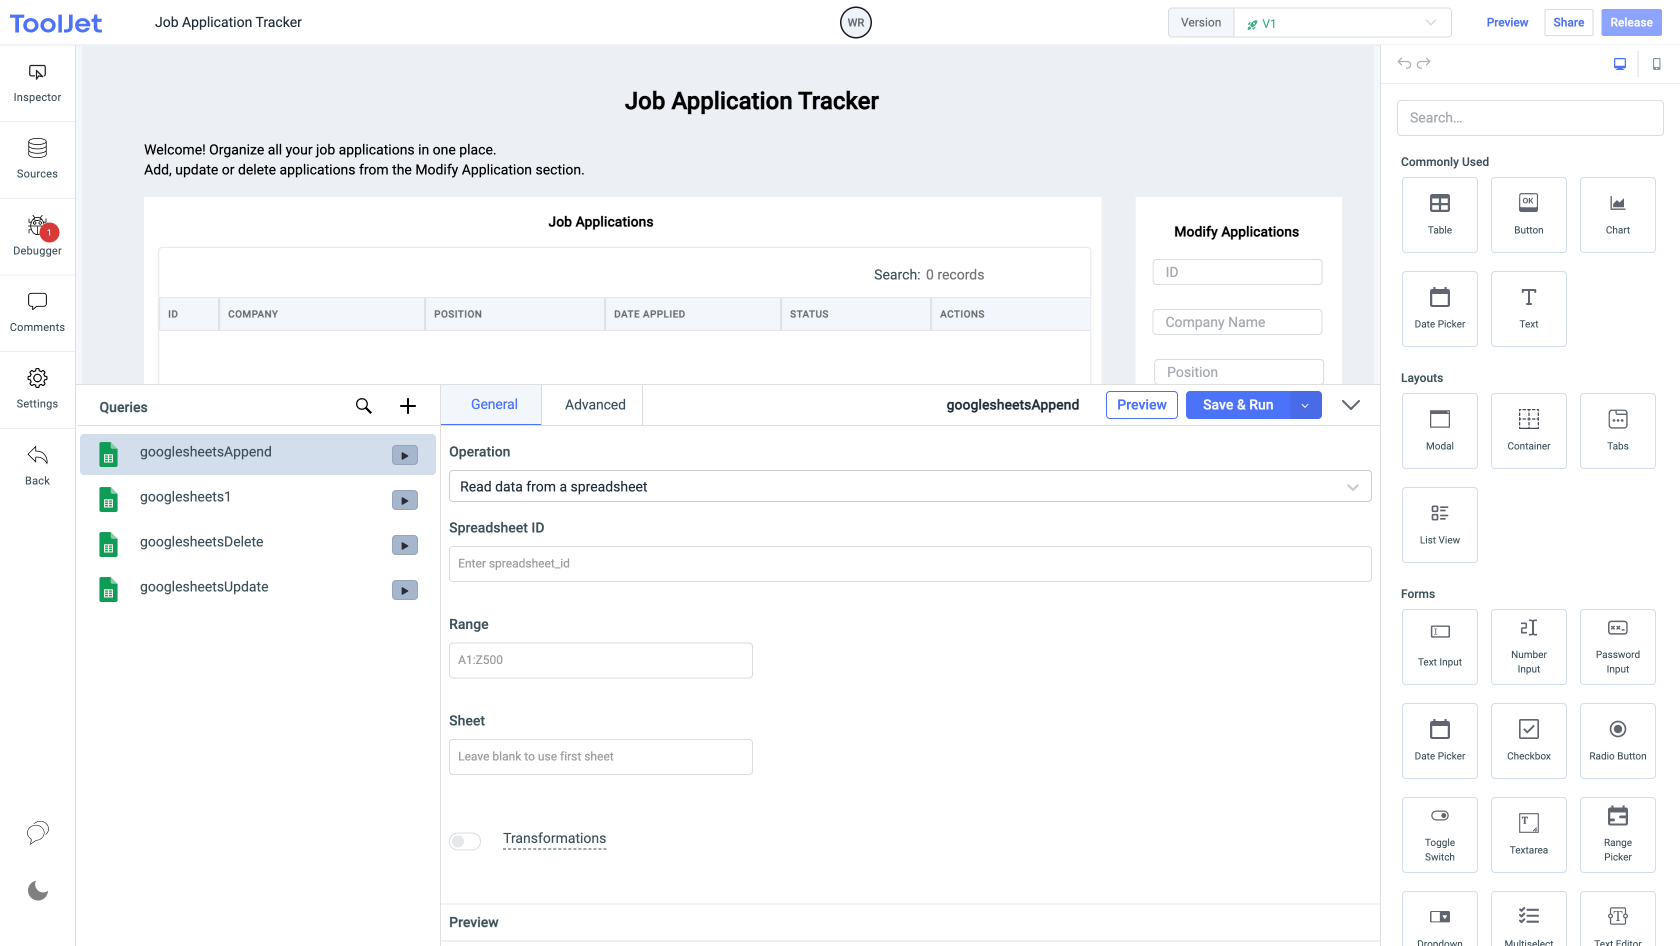Run the googlesheetsDelete query play button

click(x=405, y=546)
